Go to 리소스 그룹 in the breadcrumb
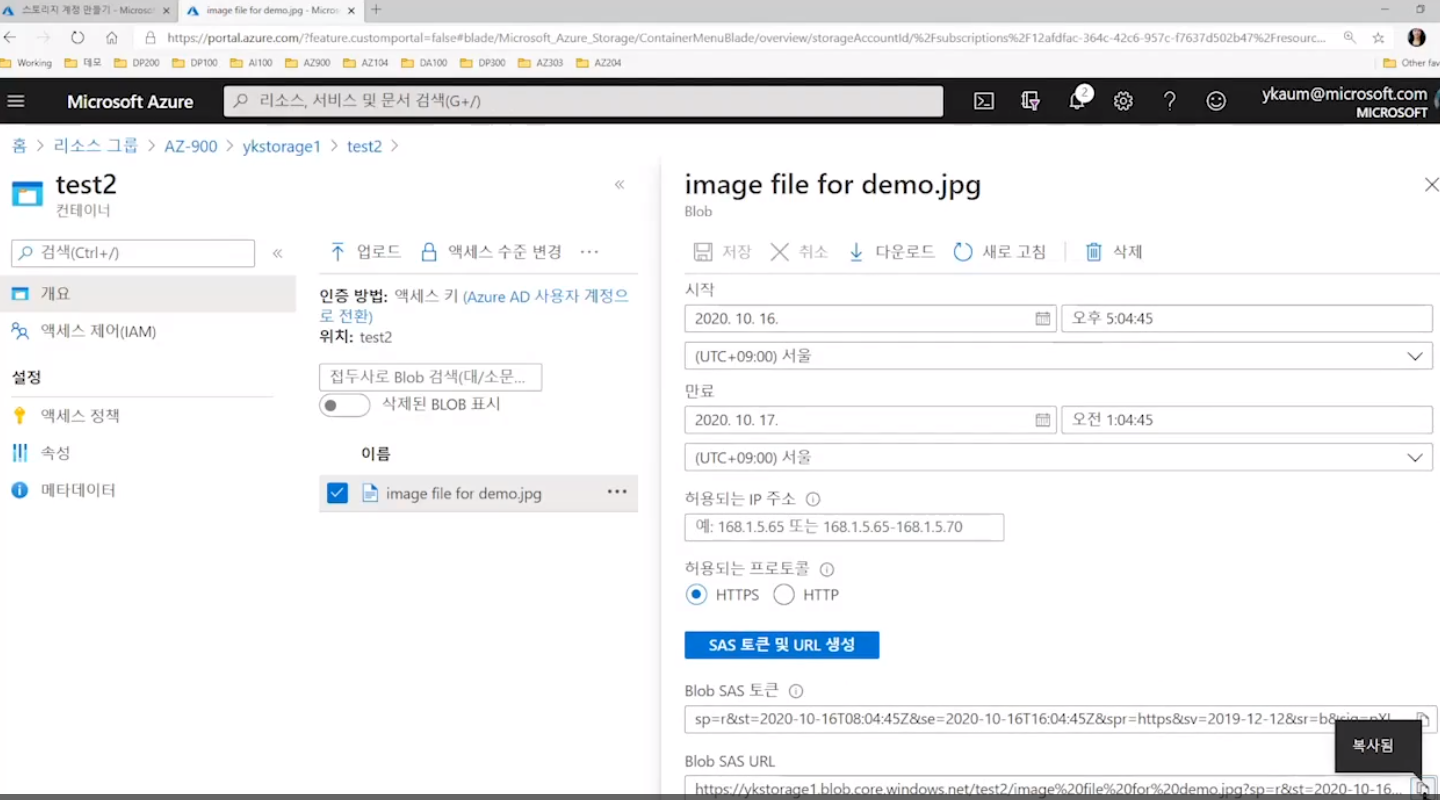1440x800 pixels. [x=95, y=146]
